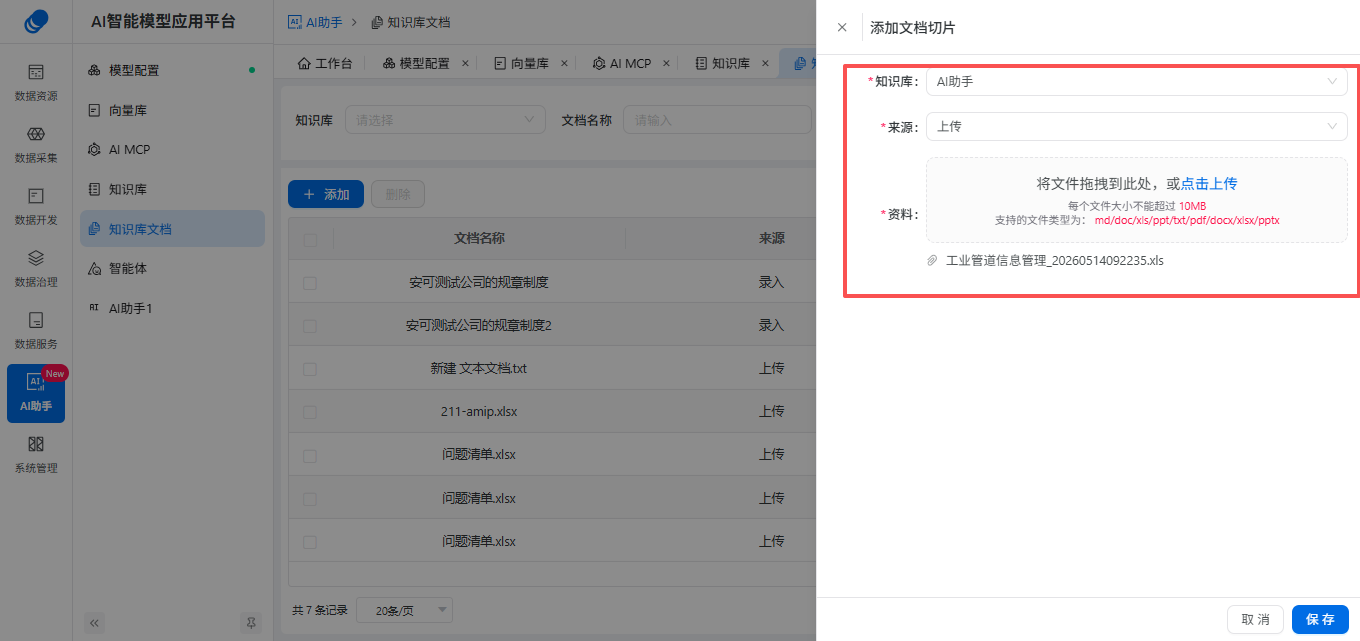Open 数据采集 in left rail
Screen dimensions: 1360x641
(x=36, y=145)
